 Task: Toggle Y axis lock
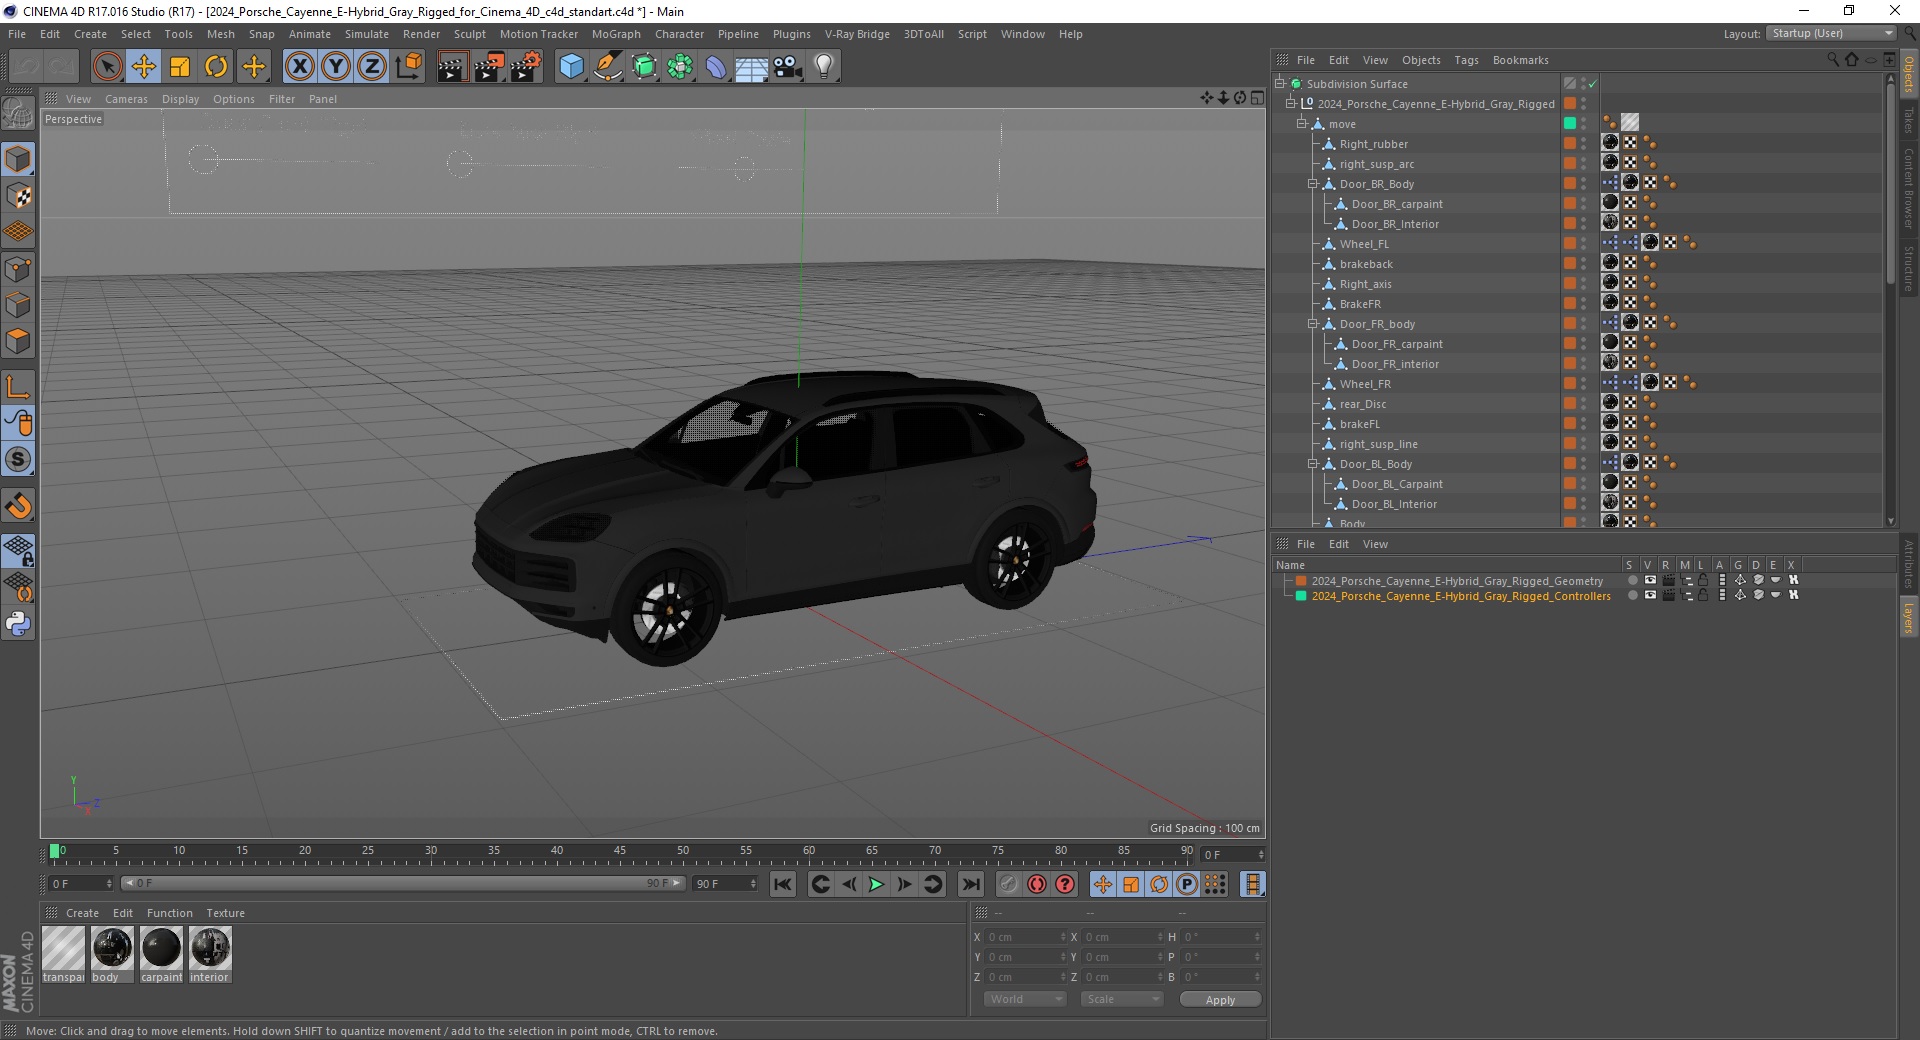pos(336,67)
